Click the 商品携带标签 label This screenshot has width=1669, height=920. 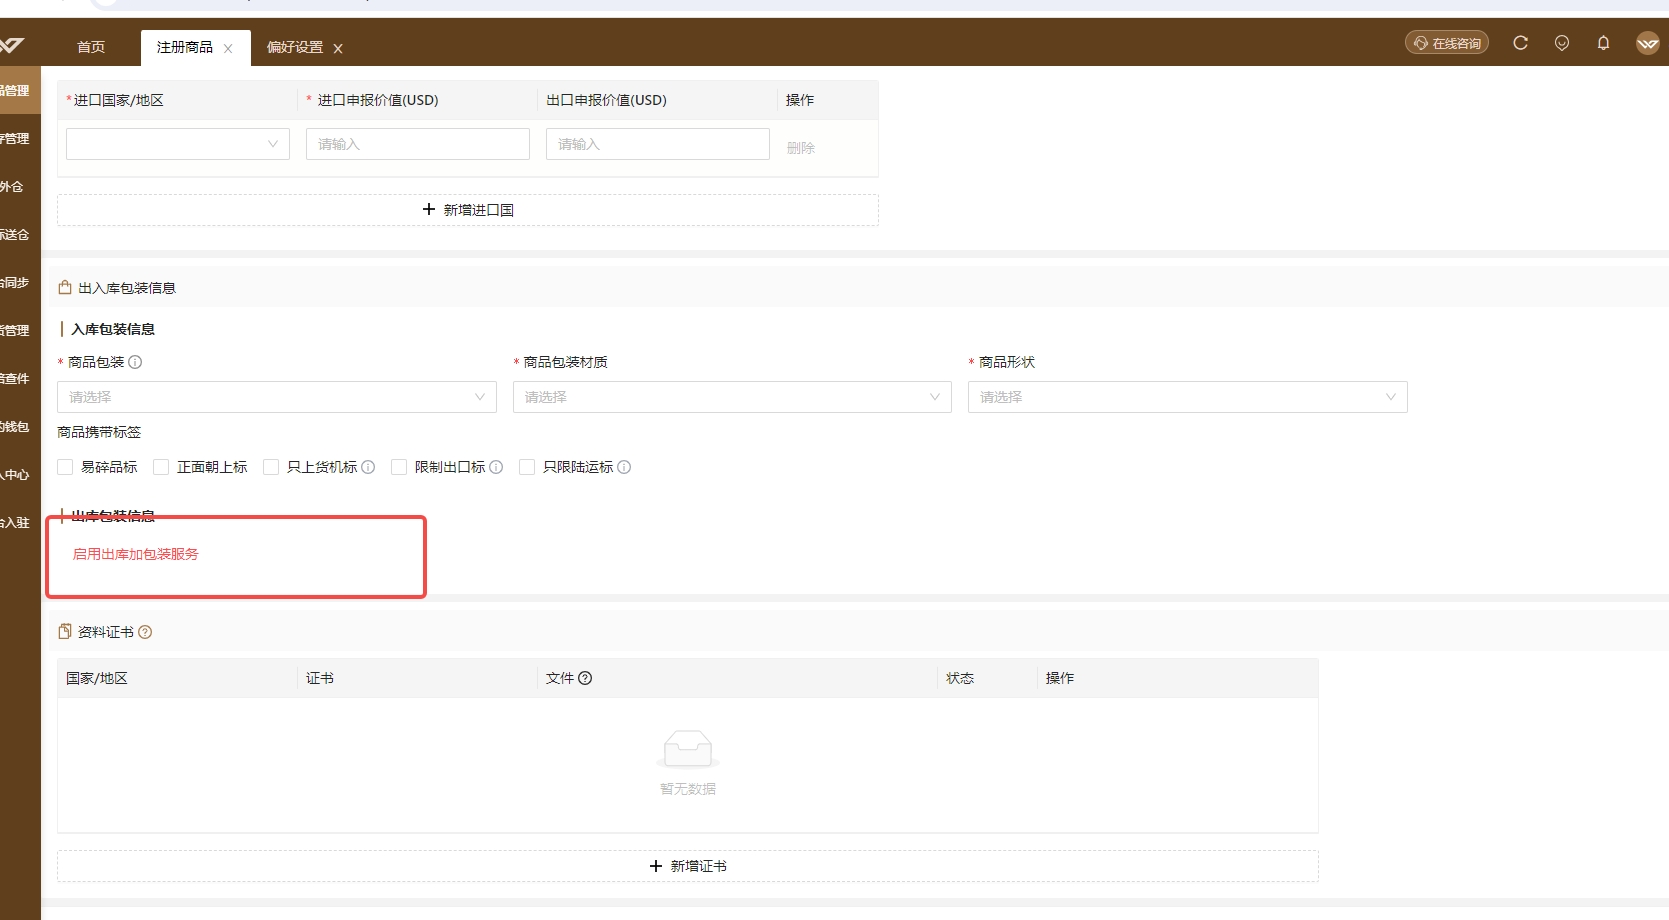[99, 432]
